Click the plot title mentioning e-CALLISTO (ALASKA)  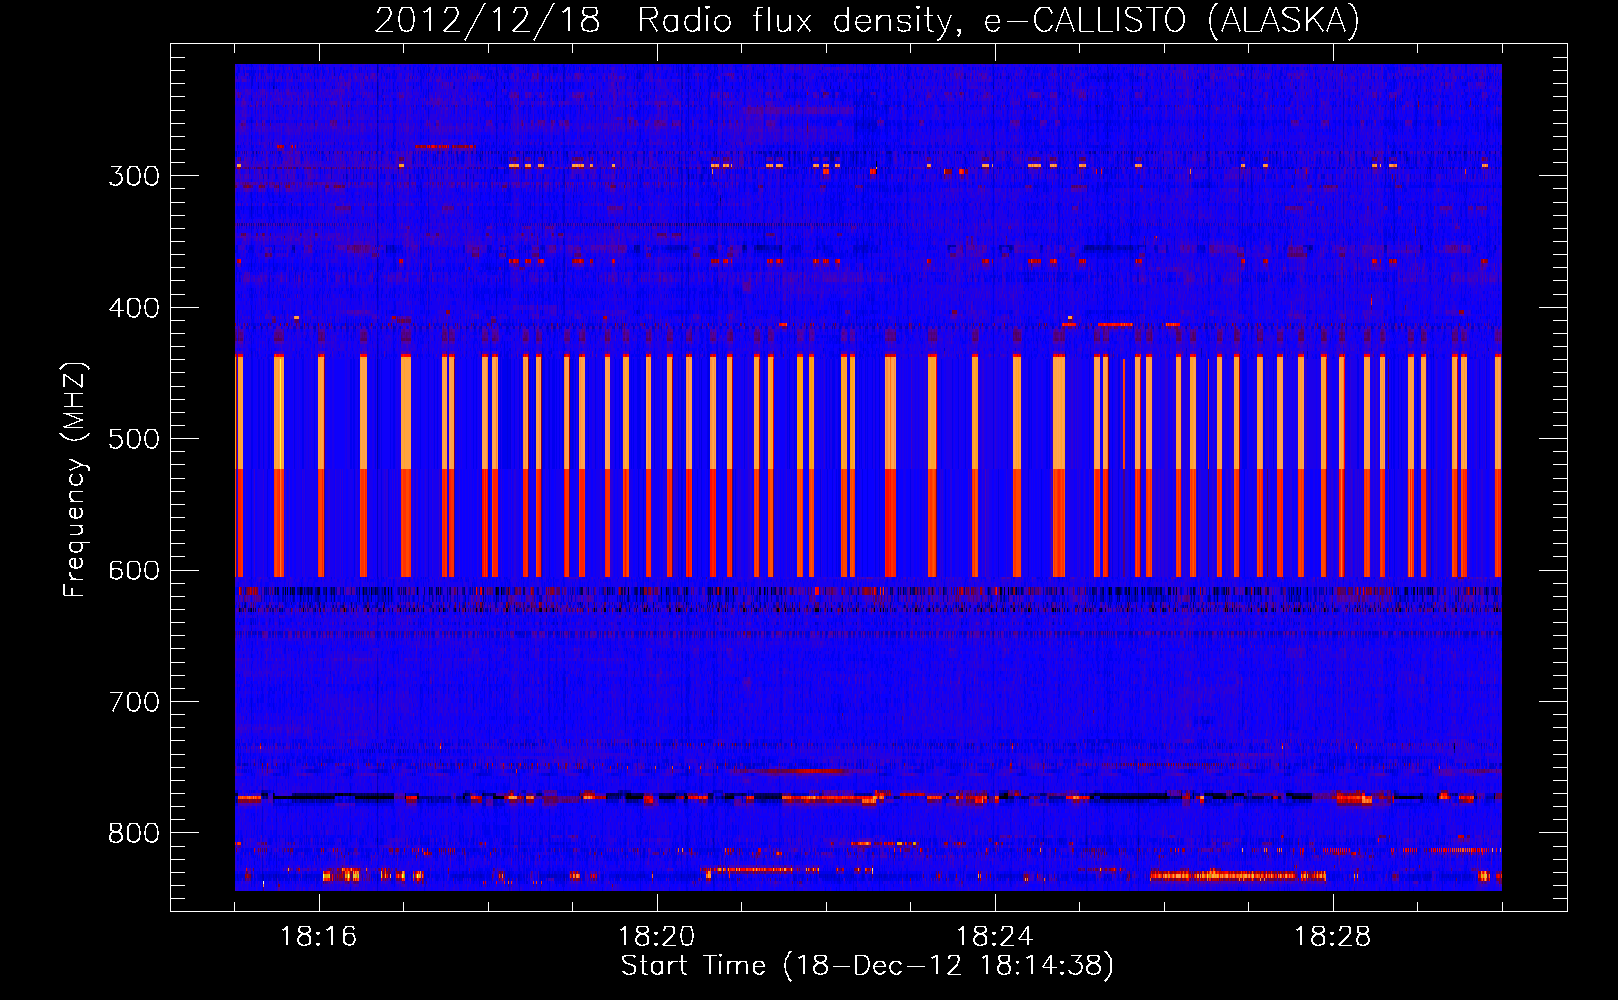867,20
